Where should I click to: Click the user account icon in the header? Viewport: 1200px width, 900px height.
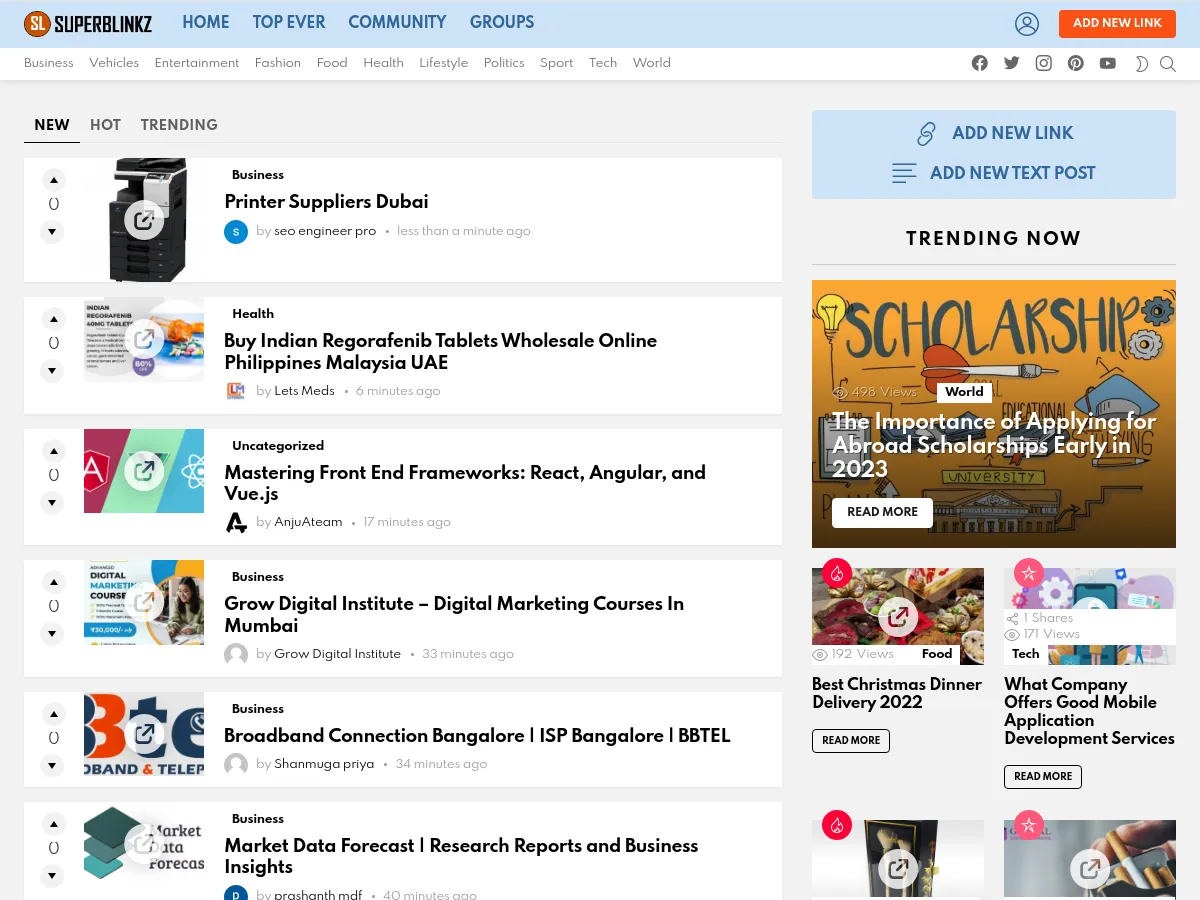1027,23
